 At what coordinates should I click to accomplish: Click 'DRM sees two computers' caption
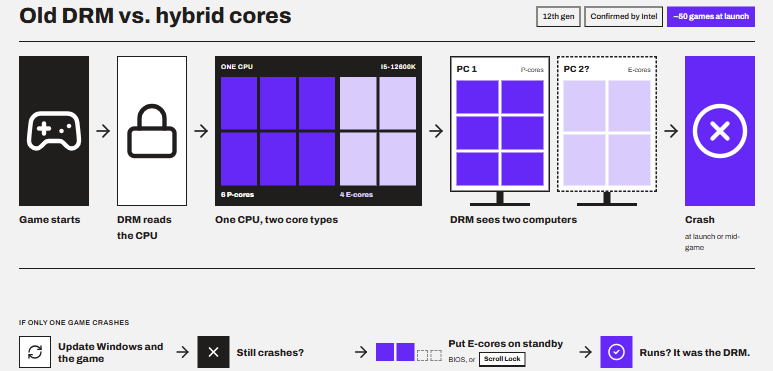pos(513,220)
